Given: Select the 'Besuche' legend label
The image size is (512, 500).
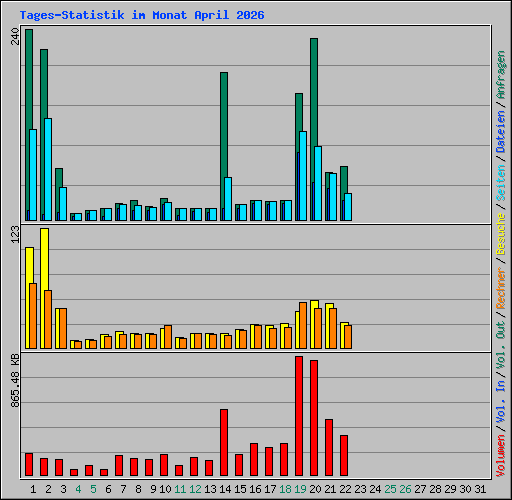Looking at the screenshot, I should (x=501, y=234).
